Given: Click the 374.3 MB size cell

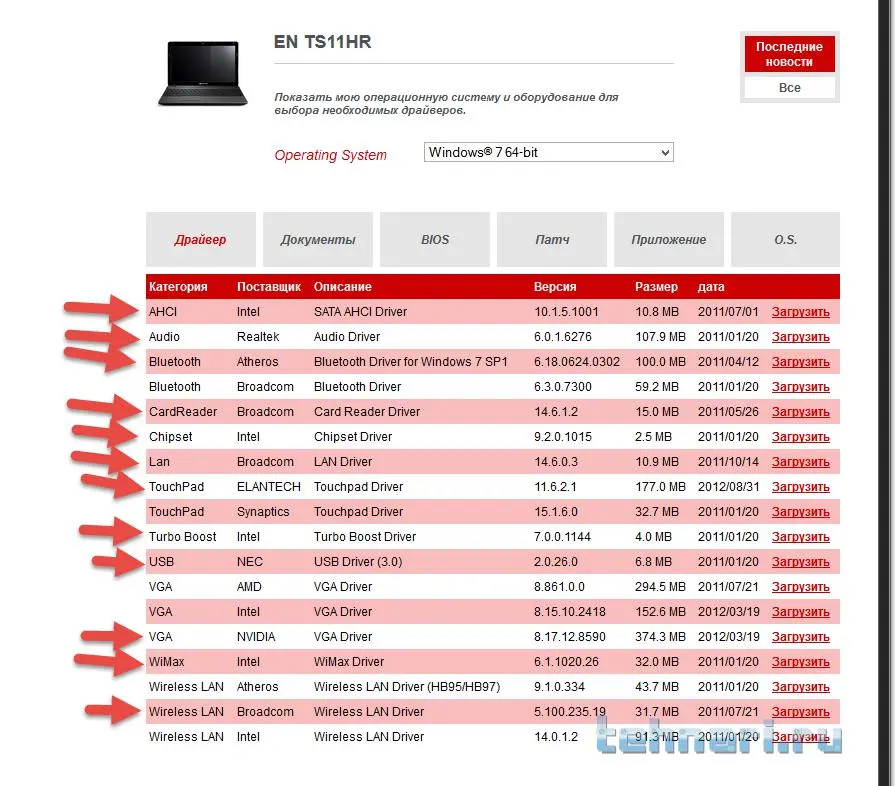Looking at the screenshot, I should point(660,637).
